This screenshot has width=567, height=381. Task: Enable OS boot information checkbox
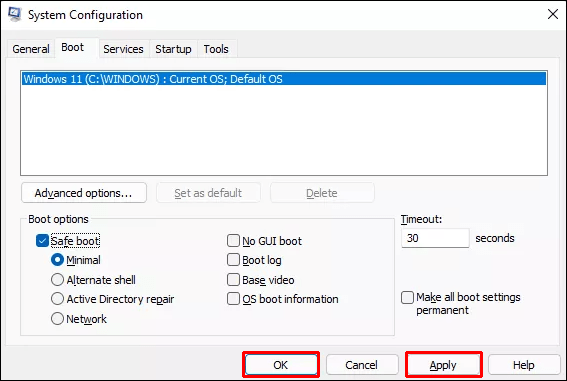[233, 299]
